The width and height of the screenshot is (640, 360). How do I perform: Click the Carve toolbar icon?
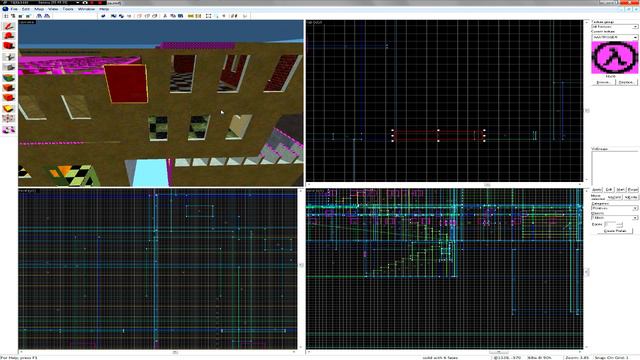tap(103, 16)
